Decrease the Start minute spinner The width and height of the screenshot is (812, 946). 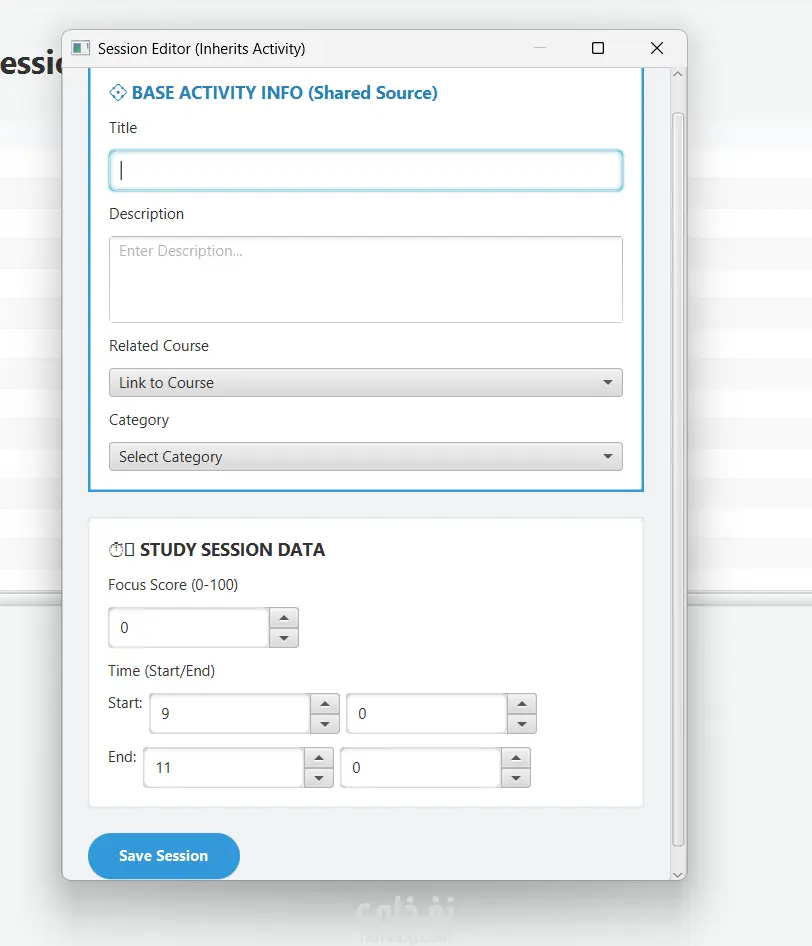tap(522, 723)
